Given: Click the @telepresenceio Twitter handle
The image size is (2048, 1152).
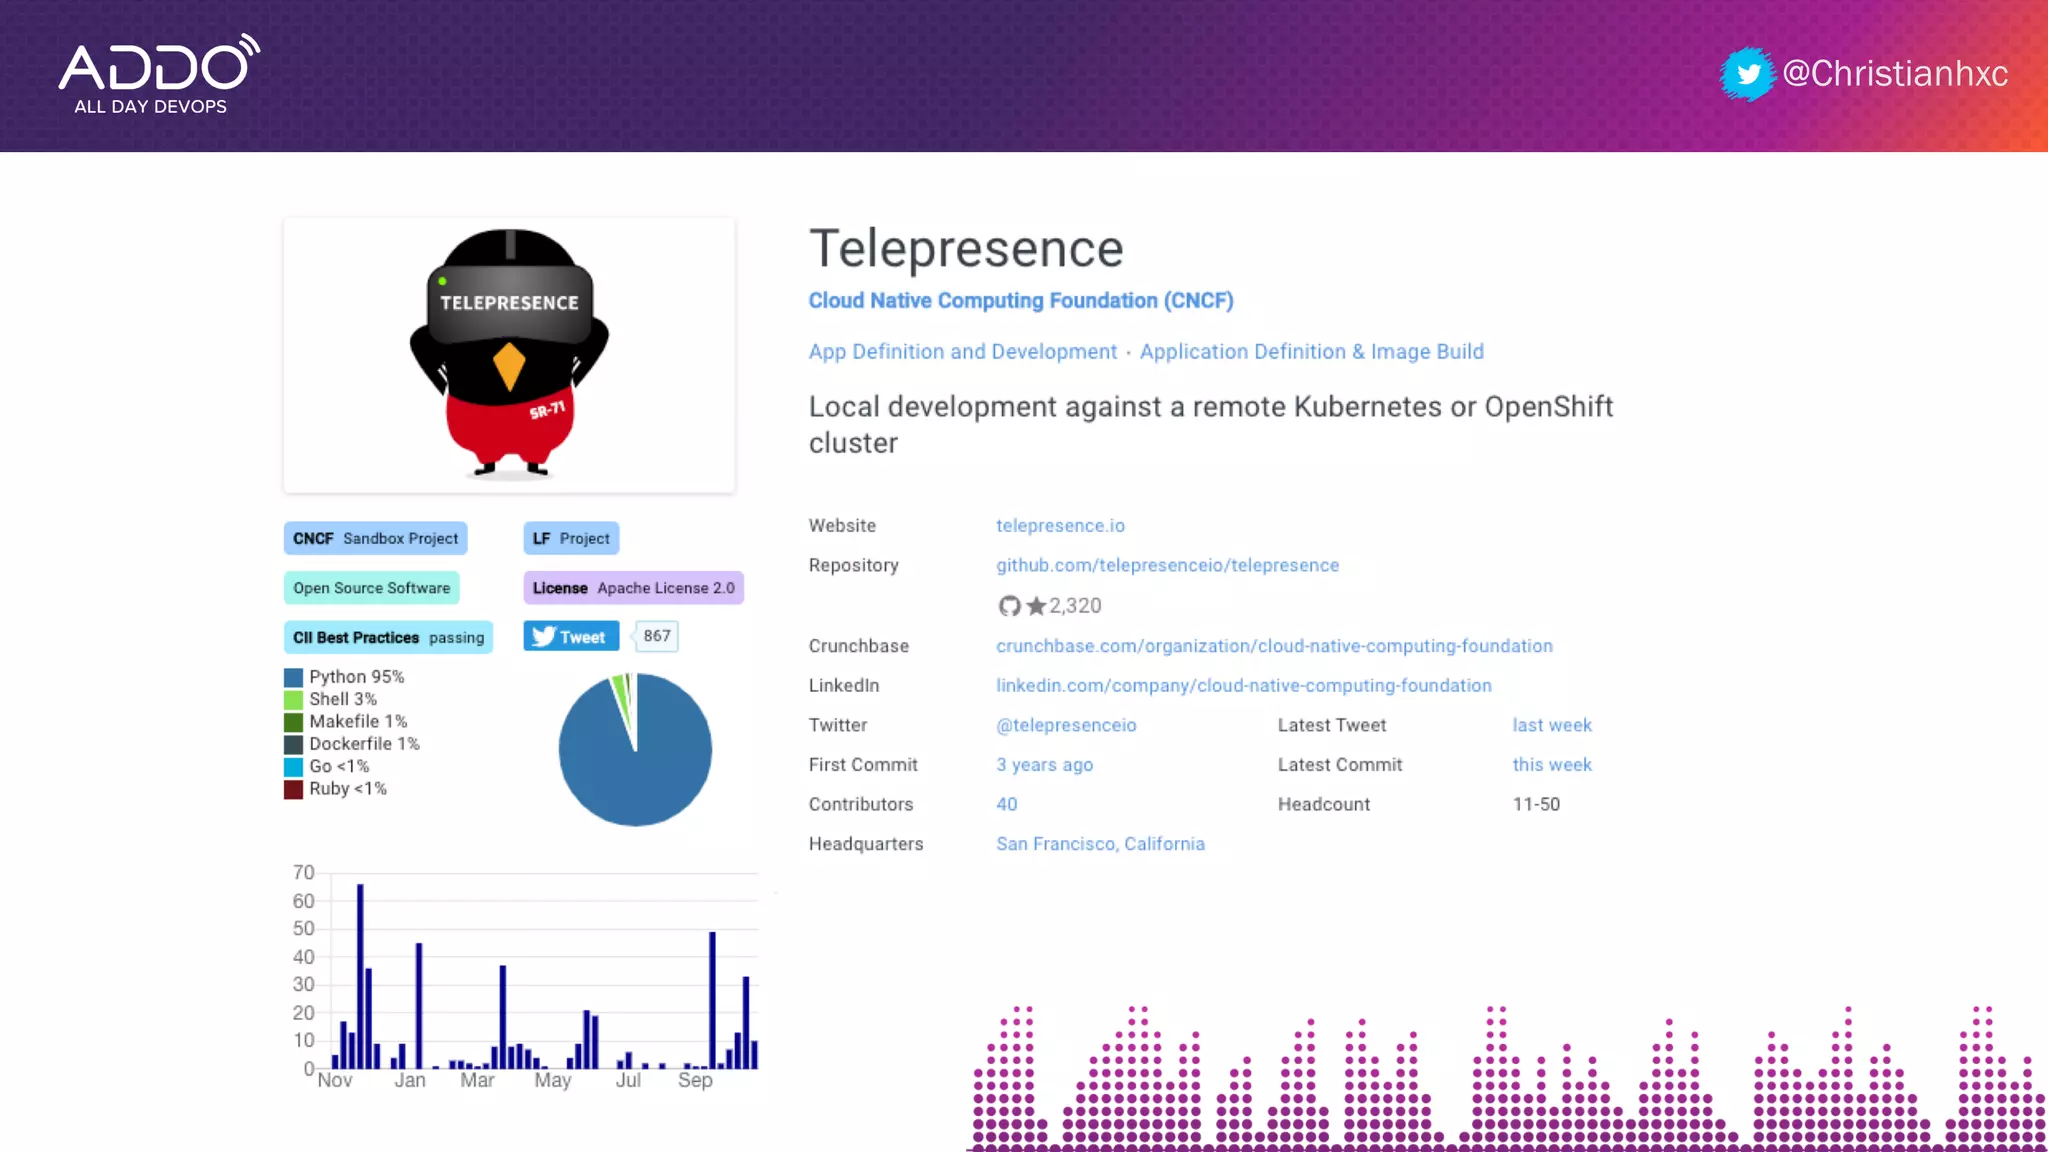Looking at the screenshot, I should pyautogui.click(x=1066, y=726).
